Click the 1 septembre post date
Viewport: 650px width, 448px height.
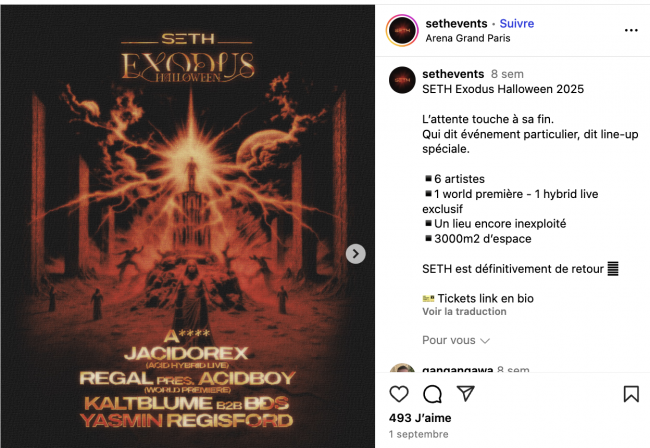click(418, 434)
